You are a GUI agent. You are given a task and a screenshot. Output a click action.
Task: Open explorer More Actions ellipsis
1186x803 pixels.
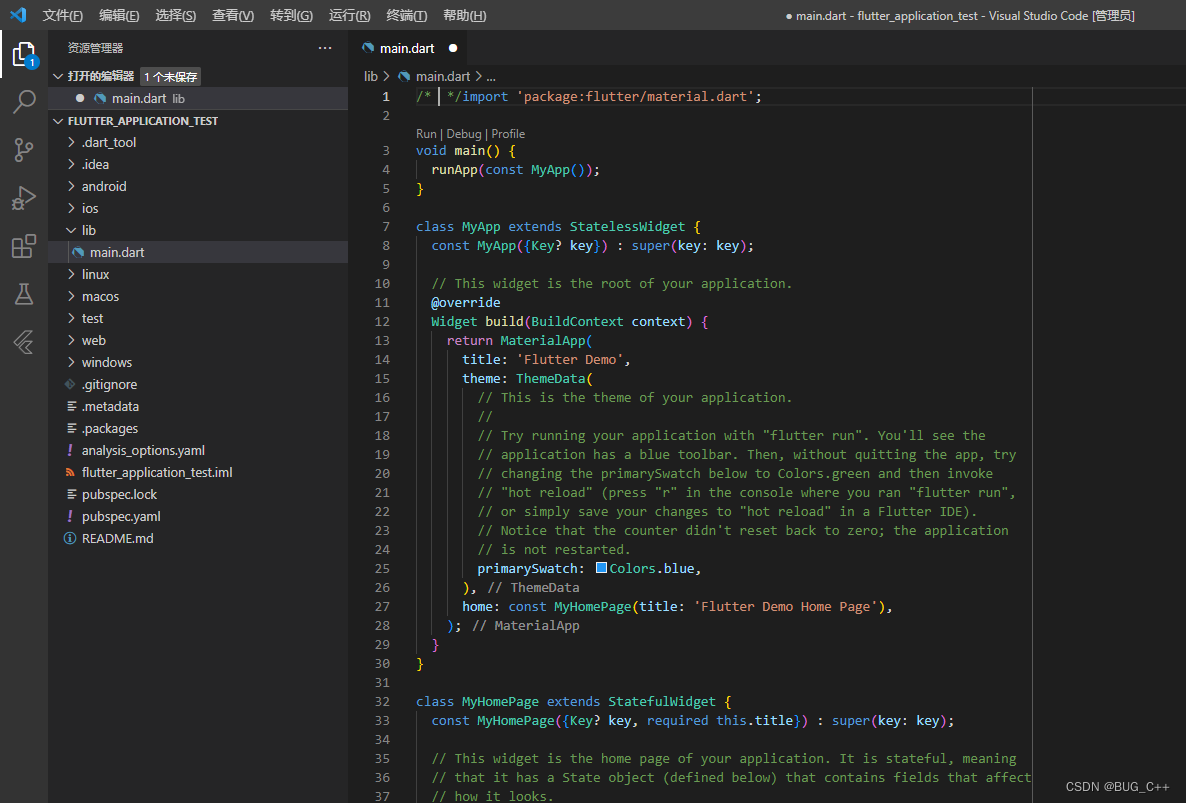325,48
